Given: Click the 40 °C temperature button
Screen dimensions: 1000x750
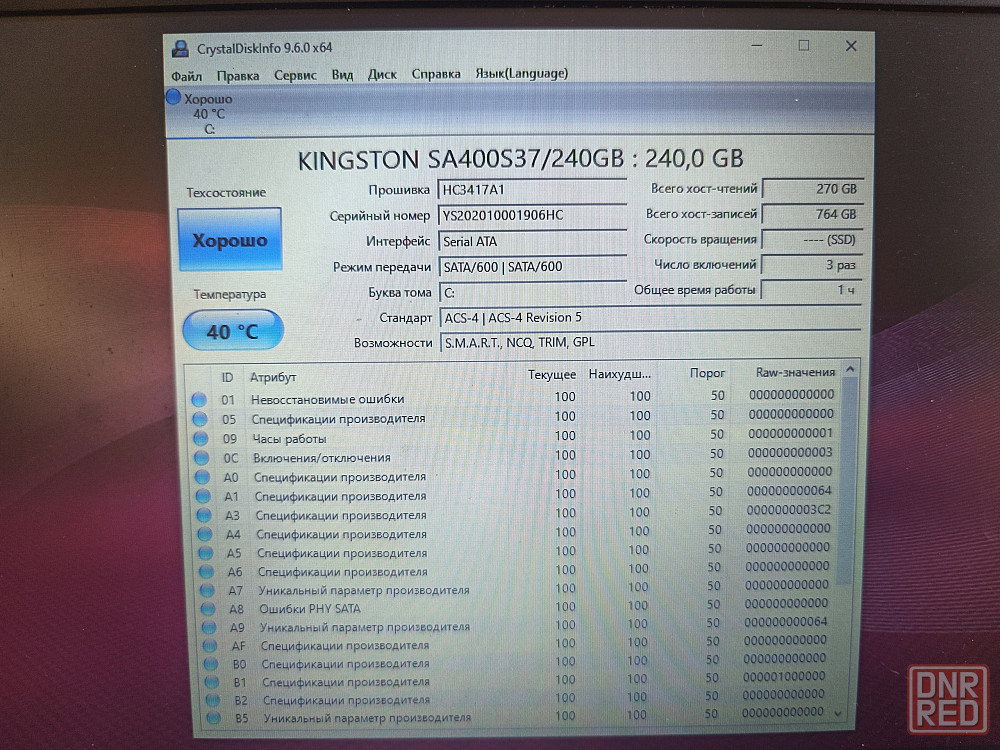Looking at the screenshot, I should click(x=233, y=330).
